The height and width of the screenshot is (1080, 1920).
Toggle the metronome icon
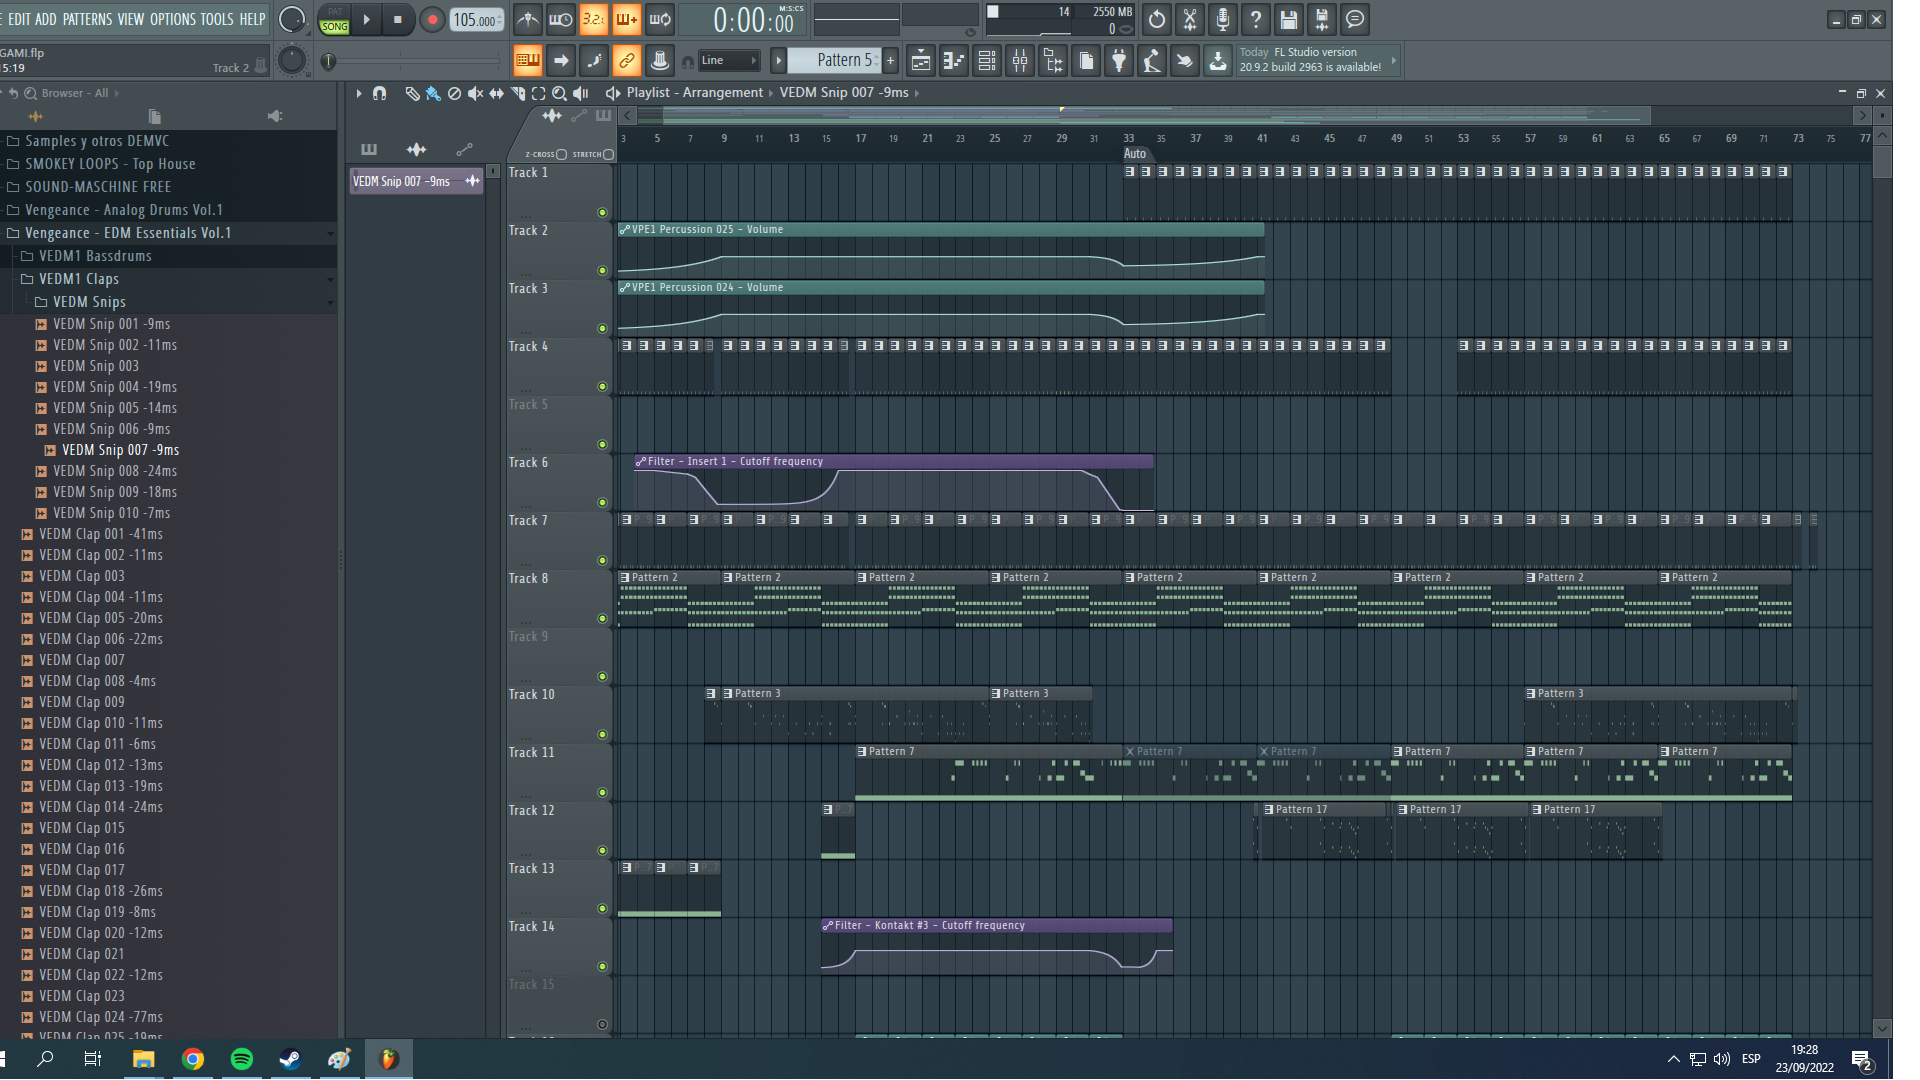click(528, 20)
